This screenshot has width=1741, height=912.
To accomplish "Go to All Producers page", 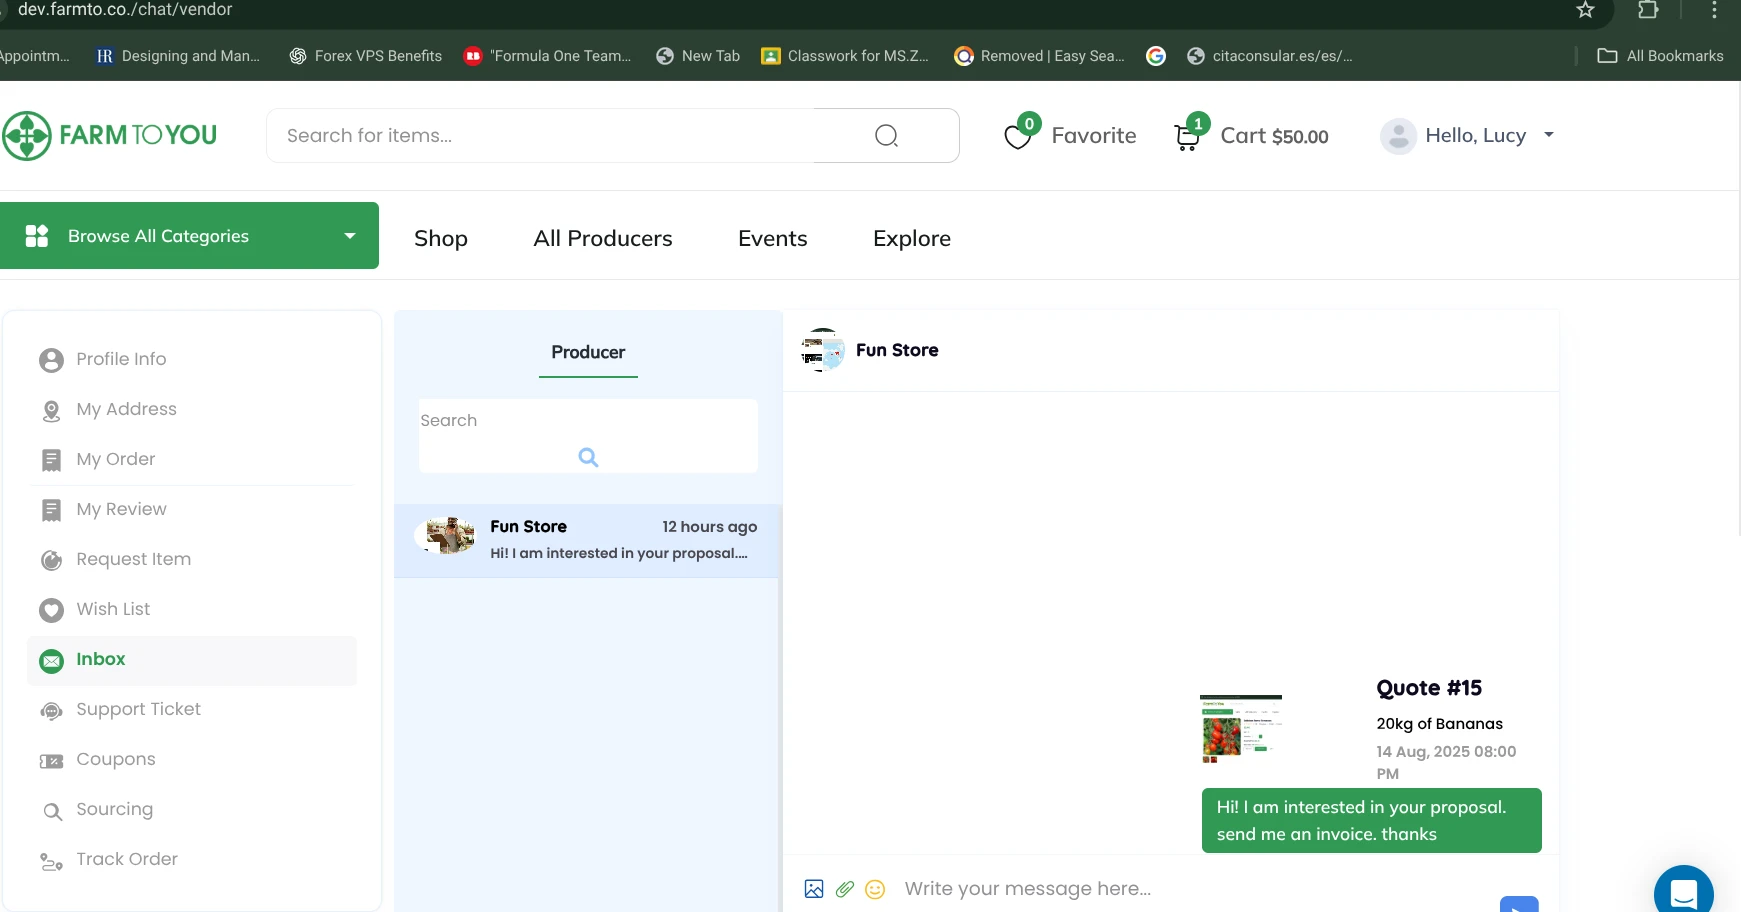I will tap(603, 239).
